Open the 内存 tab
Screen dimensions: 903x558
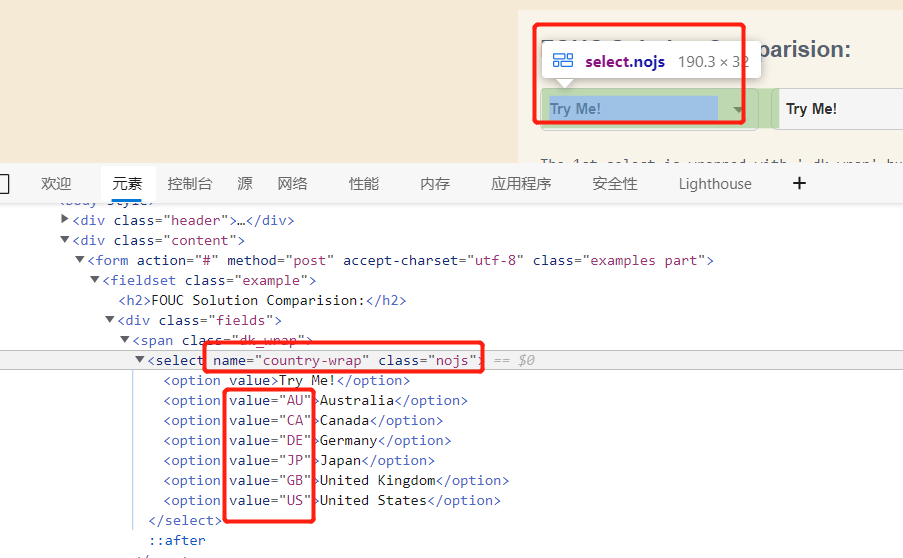[435, 184]
